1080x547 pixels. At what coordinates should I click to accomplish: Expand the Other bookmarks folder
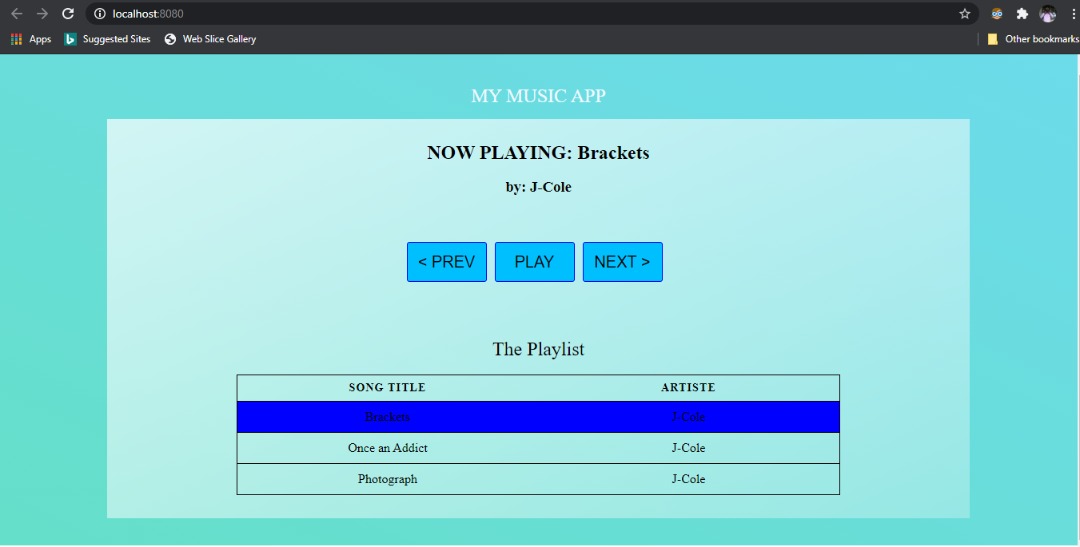click(x=1033, y=39)
